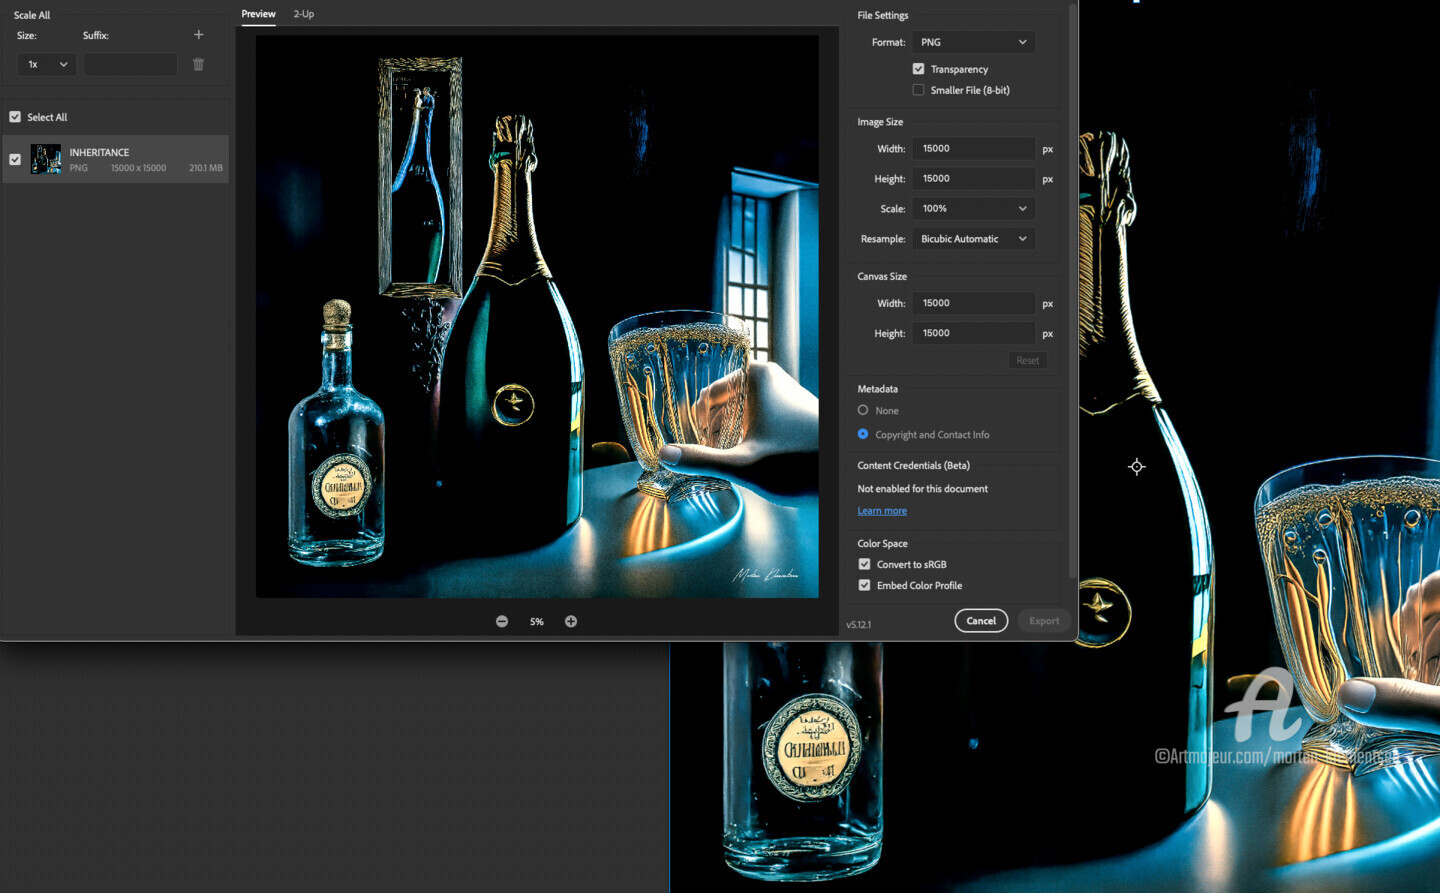
Task: Enable Smaller File (8-bit) option
Action: (x=918, y=90)
